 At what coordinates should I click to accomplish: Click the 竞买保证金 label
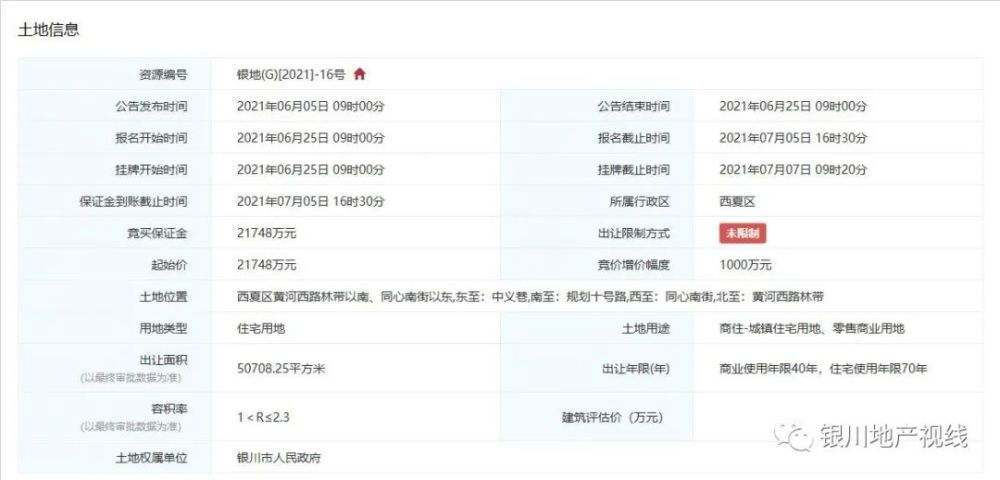(158, 233)
